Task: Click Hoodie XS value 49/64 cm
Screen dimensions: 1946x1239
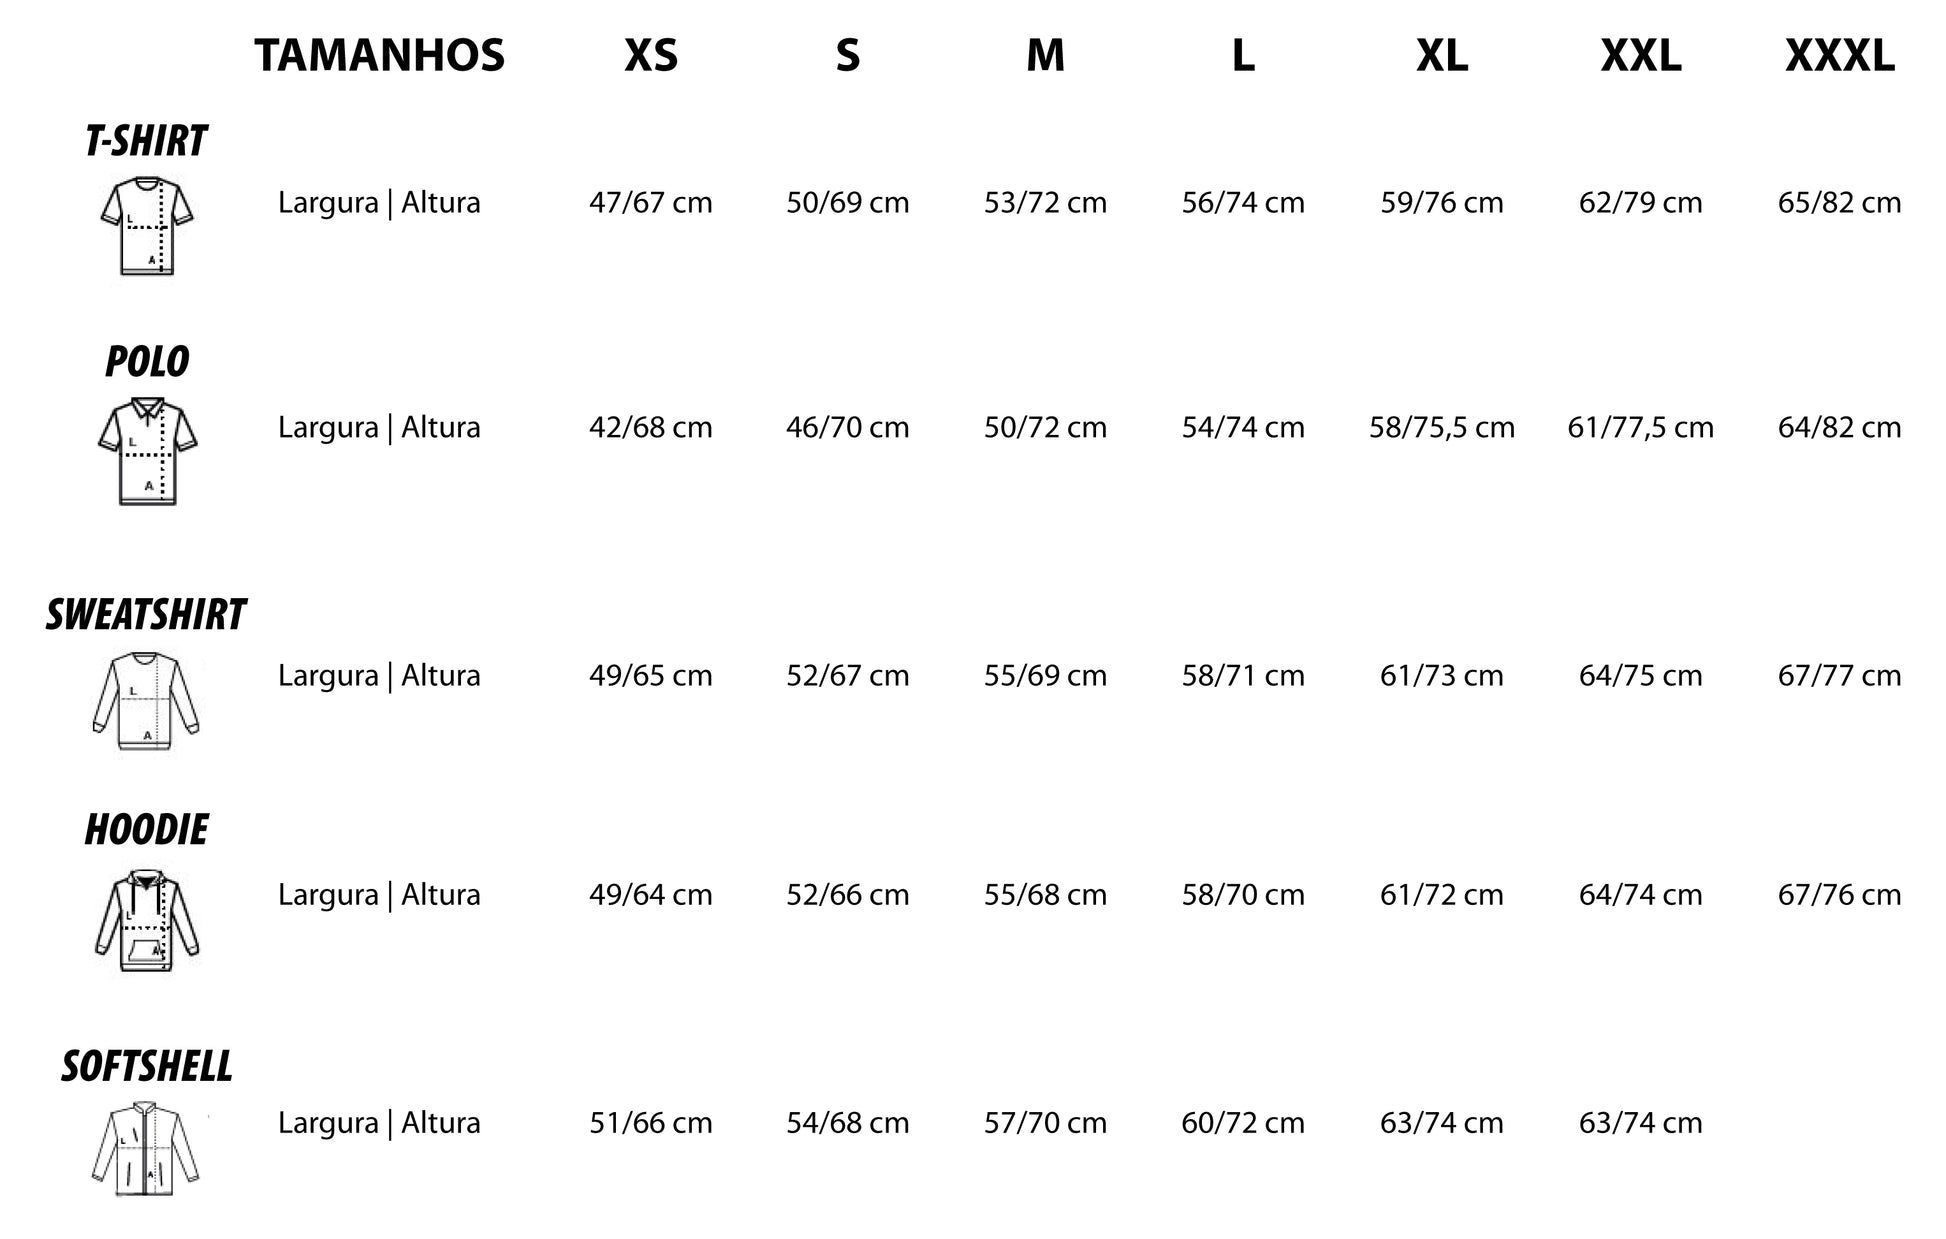Action: coord(650,895)
